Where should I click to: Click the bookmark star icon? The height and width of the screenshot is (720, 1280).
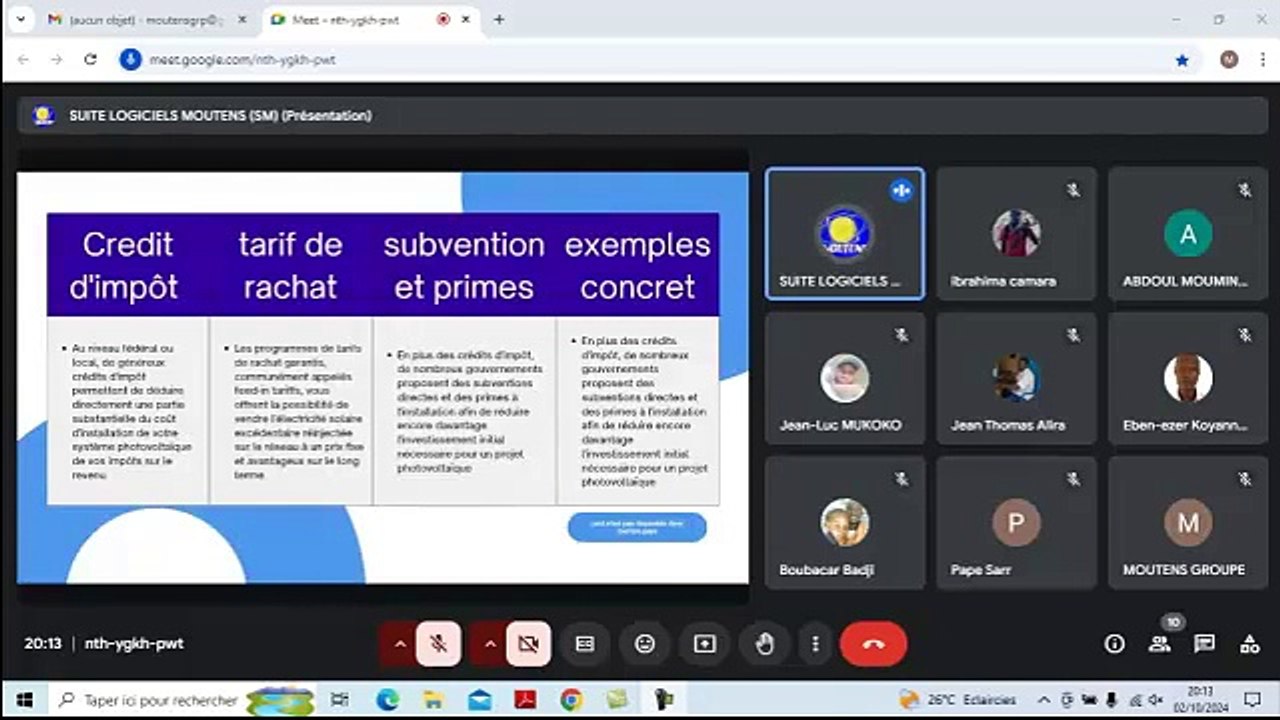(x=1182, y=60)
